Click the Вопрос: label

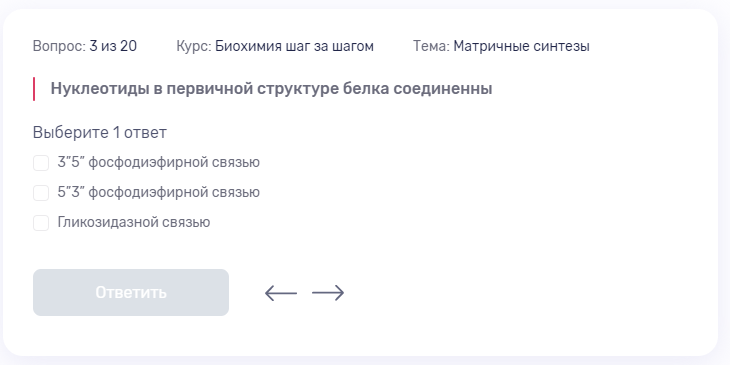[60, 46]
